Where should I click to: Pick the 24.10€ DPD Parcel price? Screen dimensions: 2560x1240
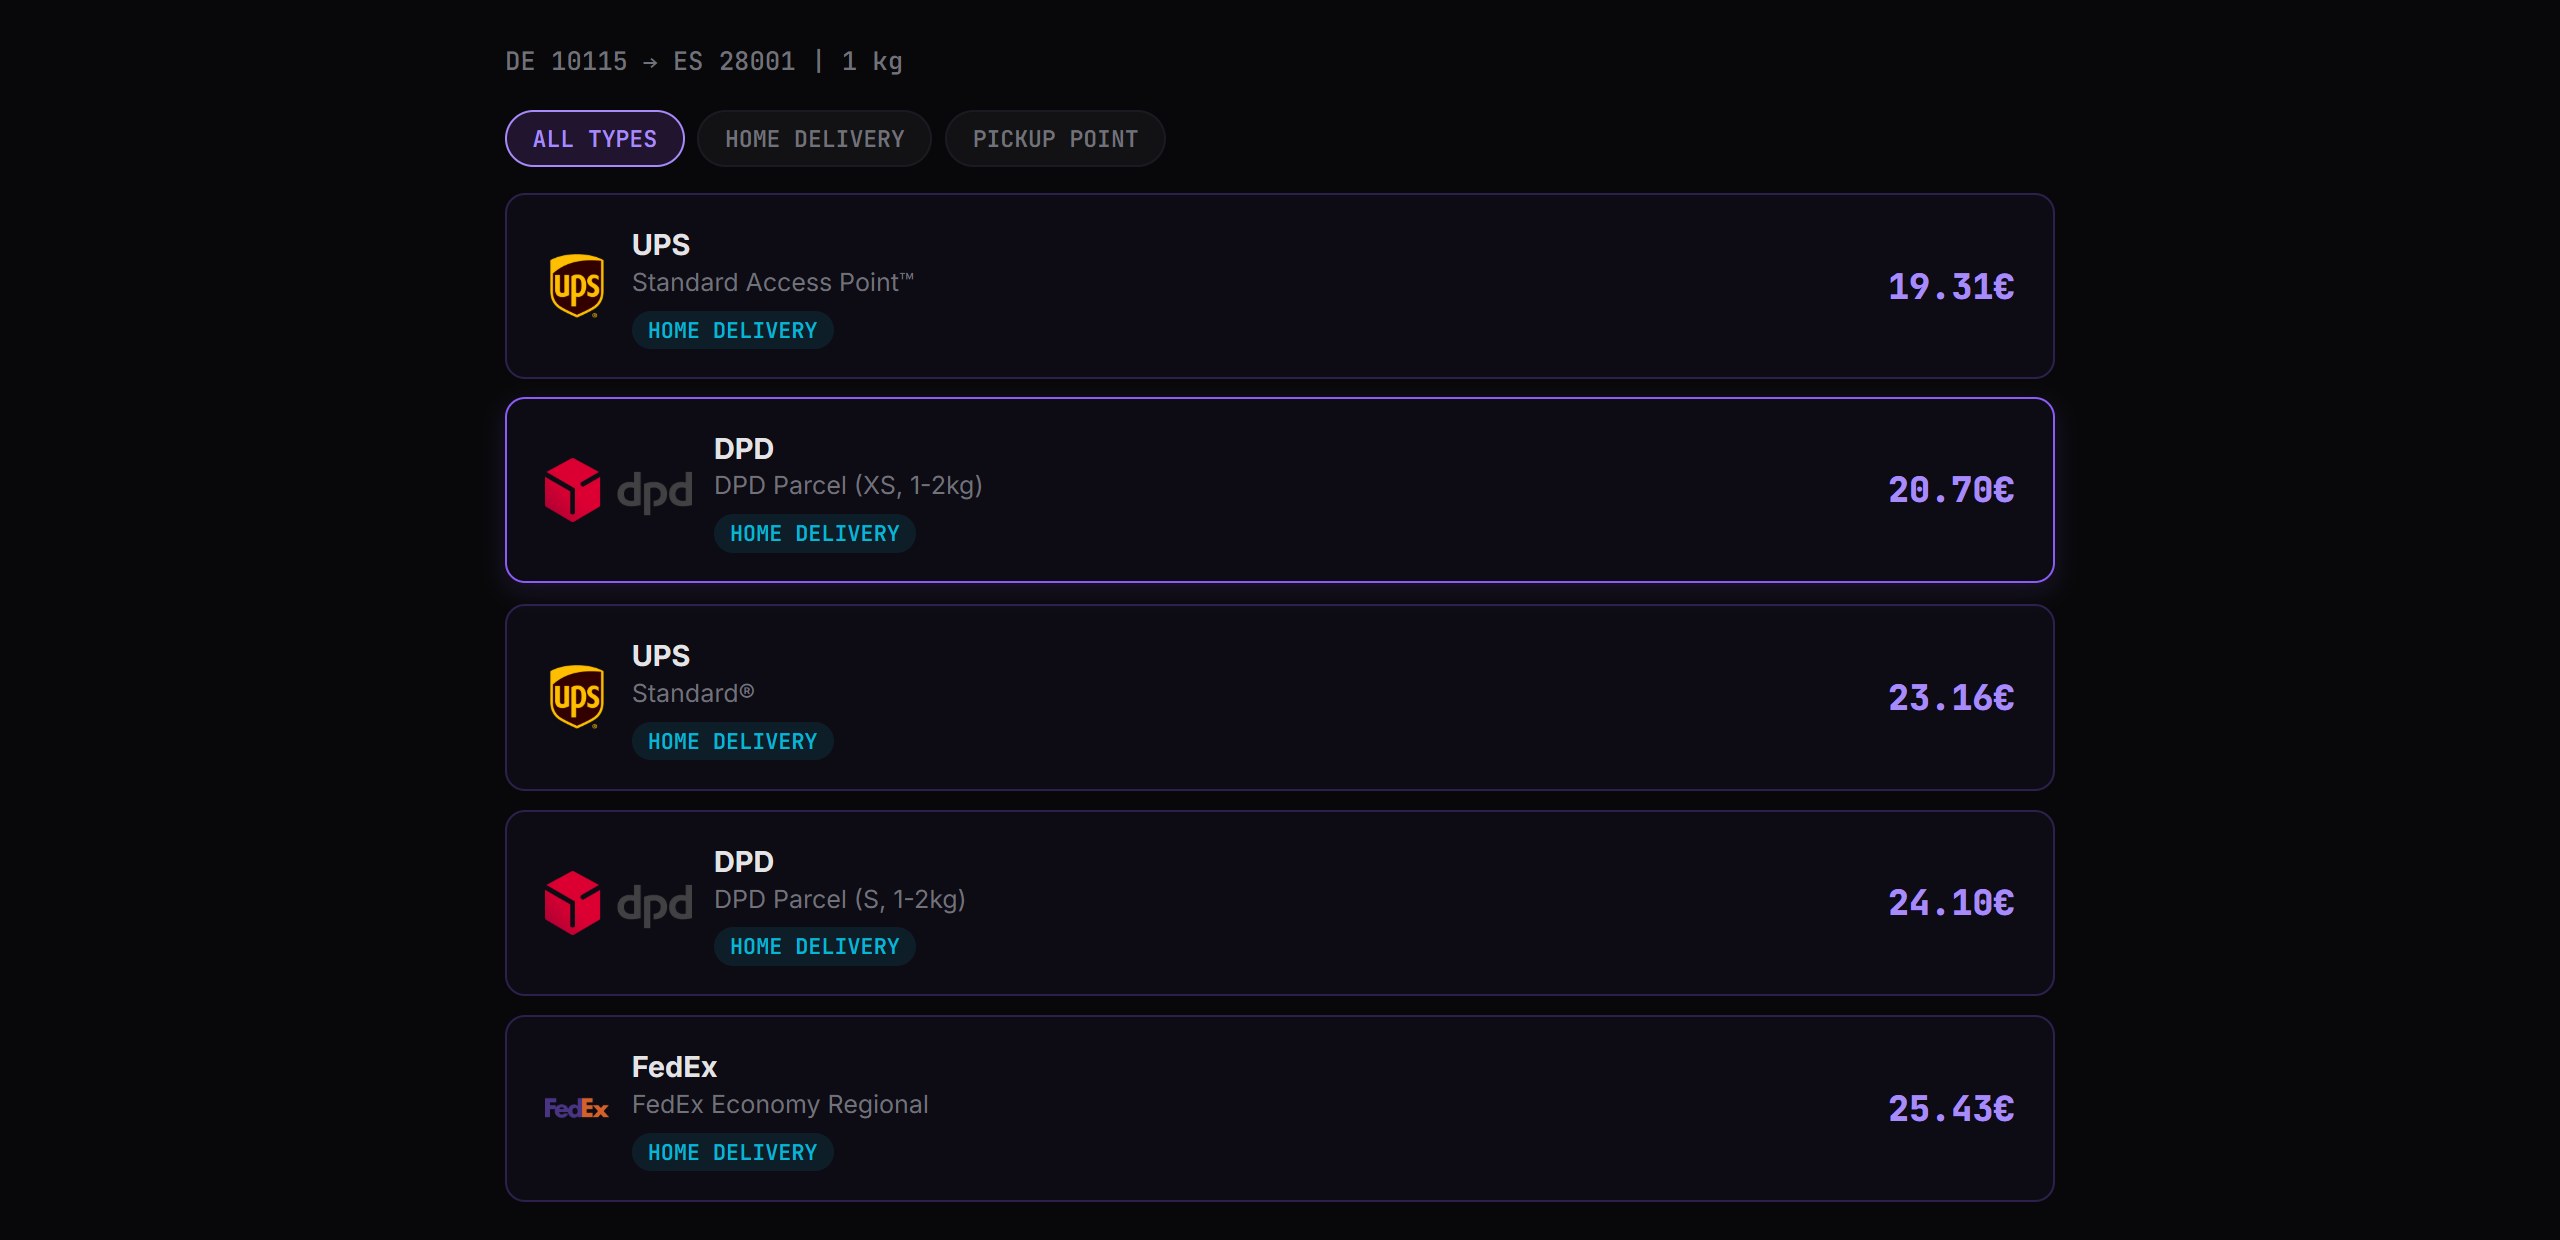pos(1950,903)
